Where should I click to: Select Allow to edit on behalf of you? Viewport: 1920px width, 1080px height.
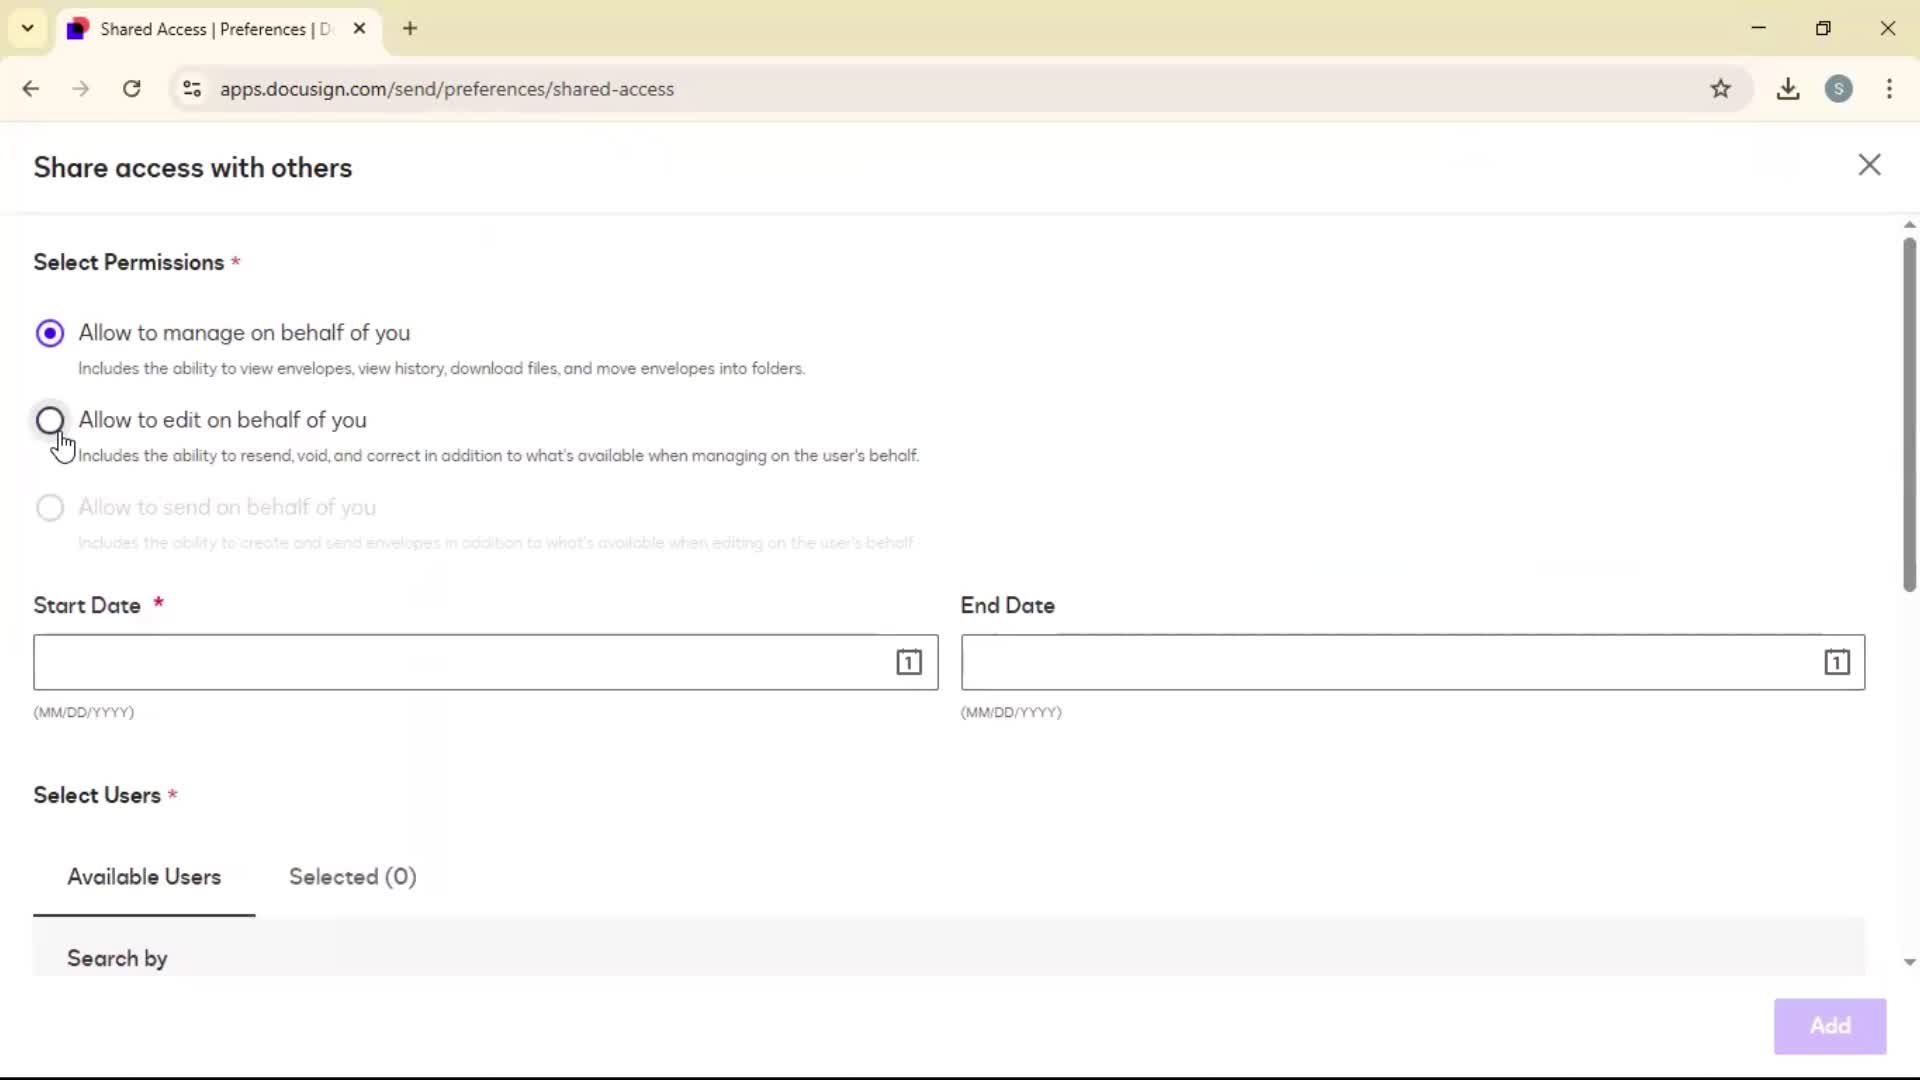click(50, 420)
